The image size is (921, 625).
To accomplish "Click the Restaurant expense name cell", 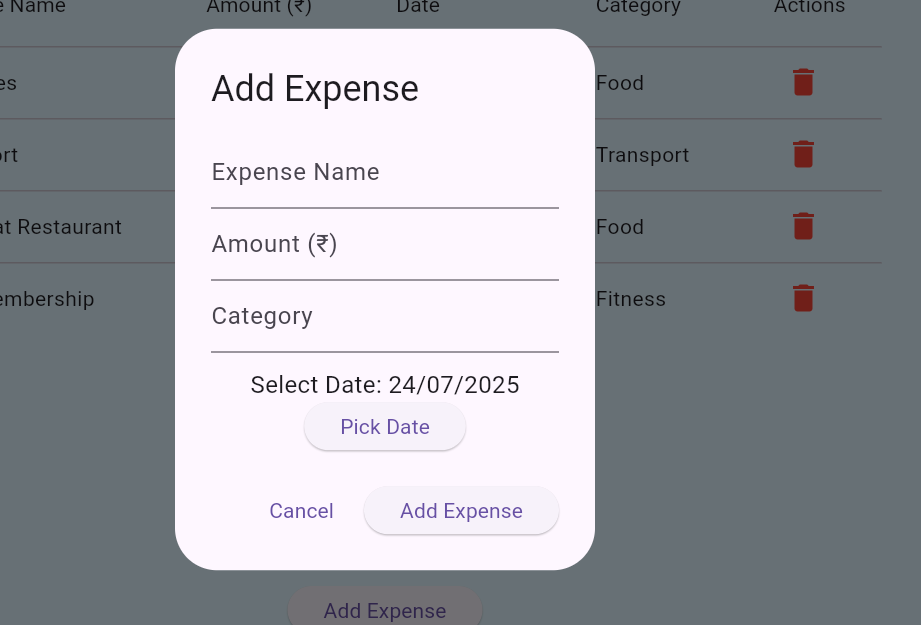I will (62, 227).
